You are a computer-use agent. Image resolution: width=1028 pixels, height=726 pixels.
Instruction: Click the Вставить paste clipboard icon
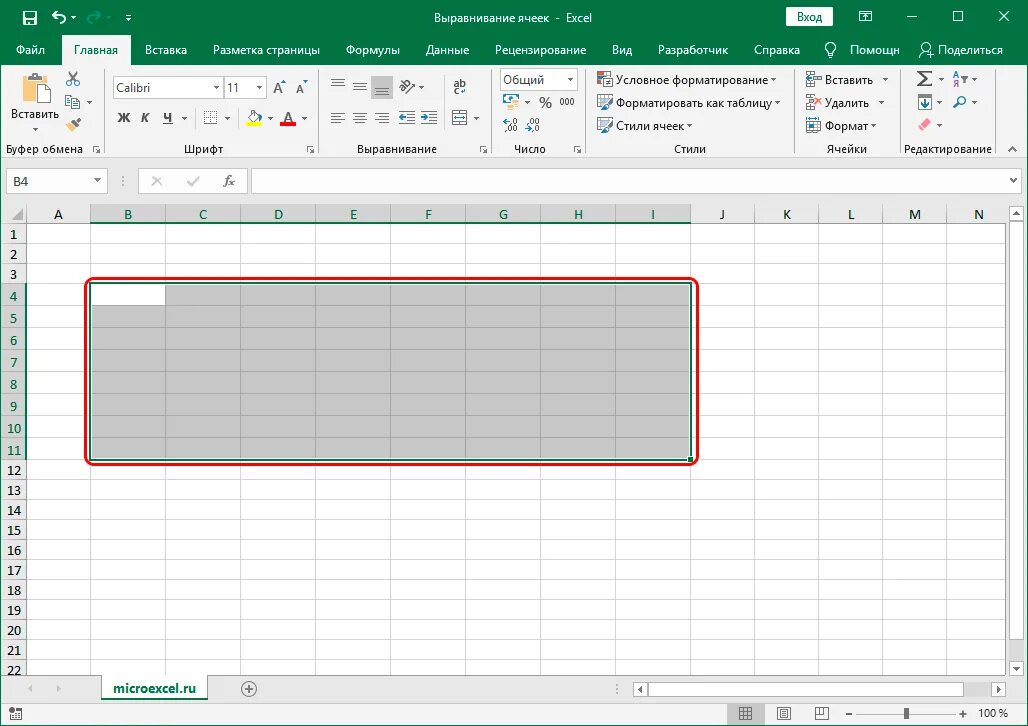[35, 89]
